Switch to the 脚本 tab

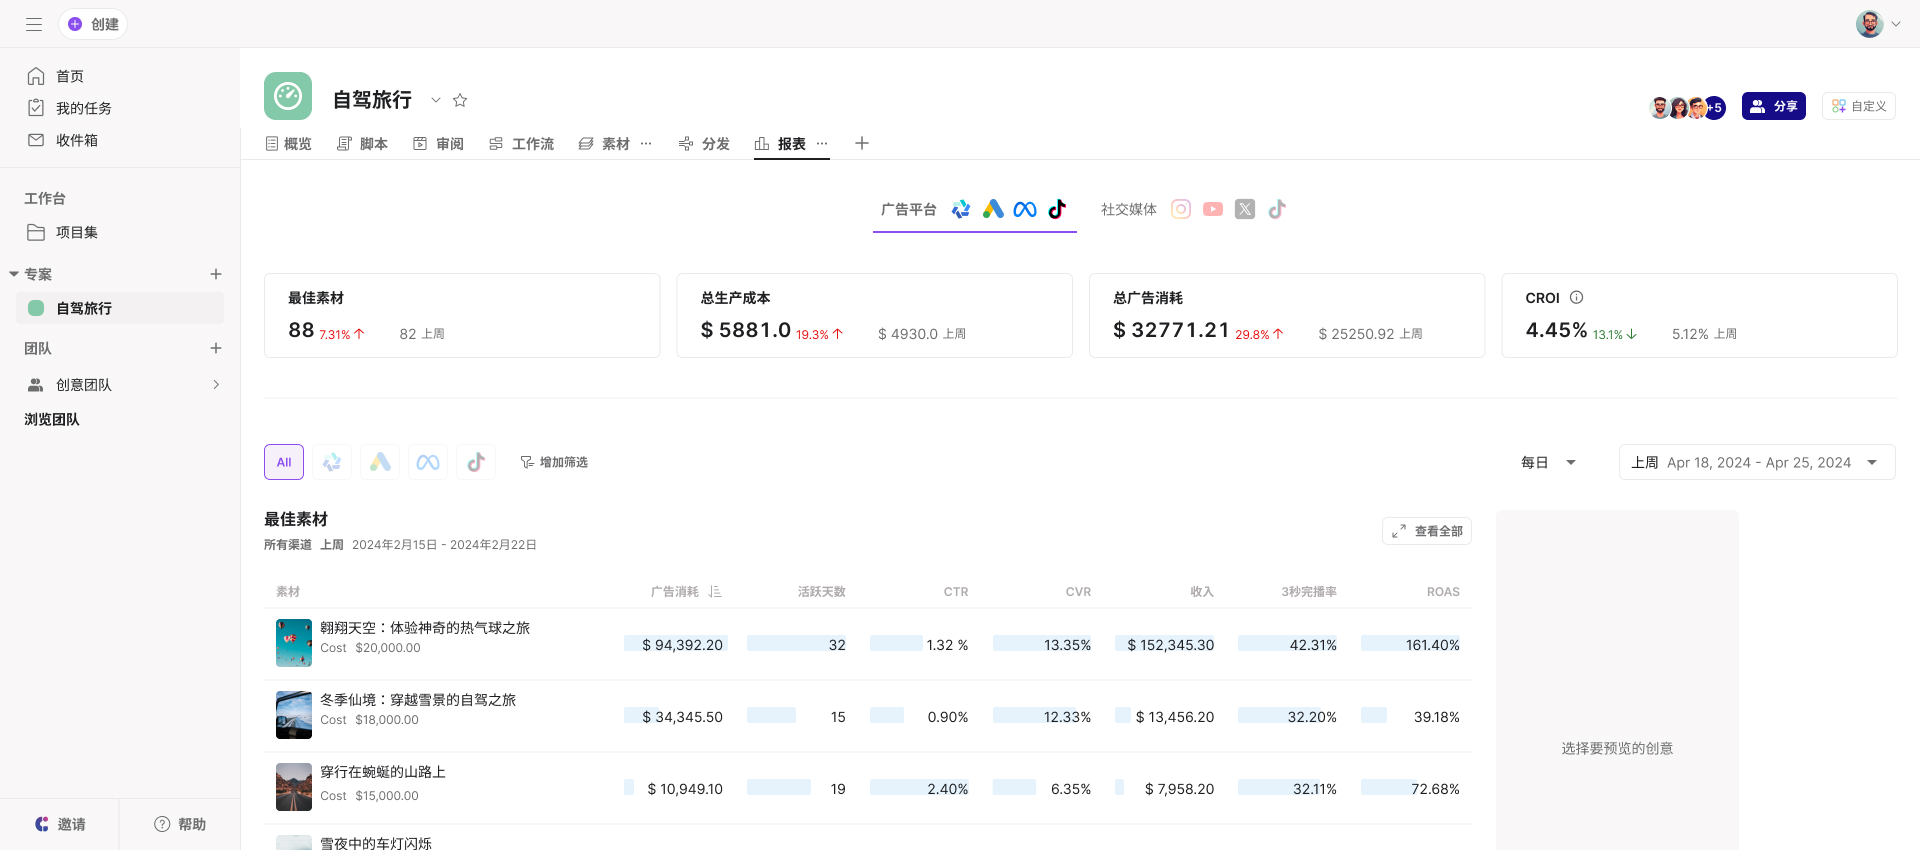[x=363, y=144]
